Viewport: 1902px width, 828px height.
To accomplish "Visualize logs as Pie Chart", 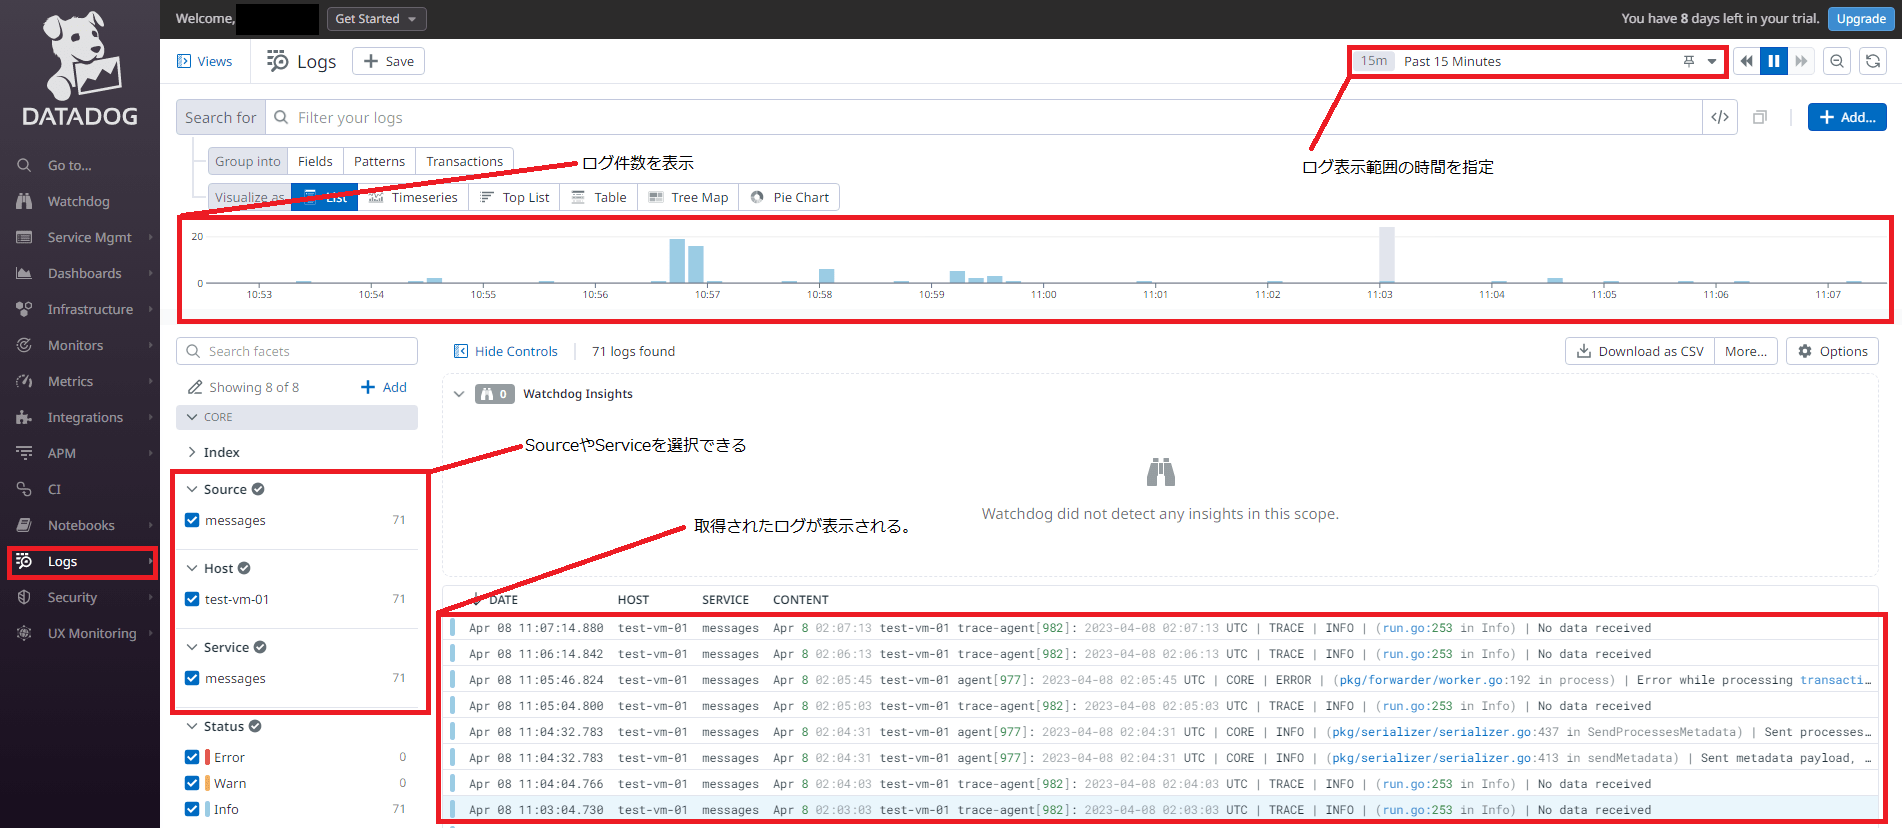I will tap(790, 197).
